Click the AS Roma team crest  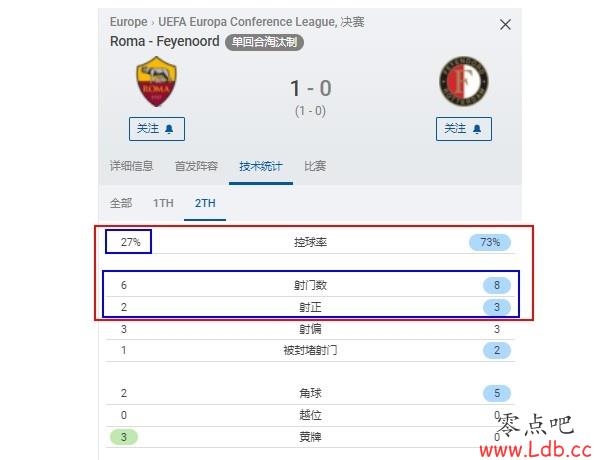156,82
